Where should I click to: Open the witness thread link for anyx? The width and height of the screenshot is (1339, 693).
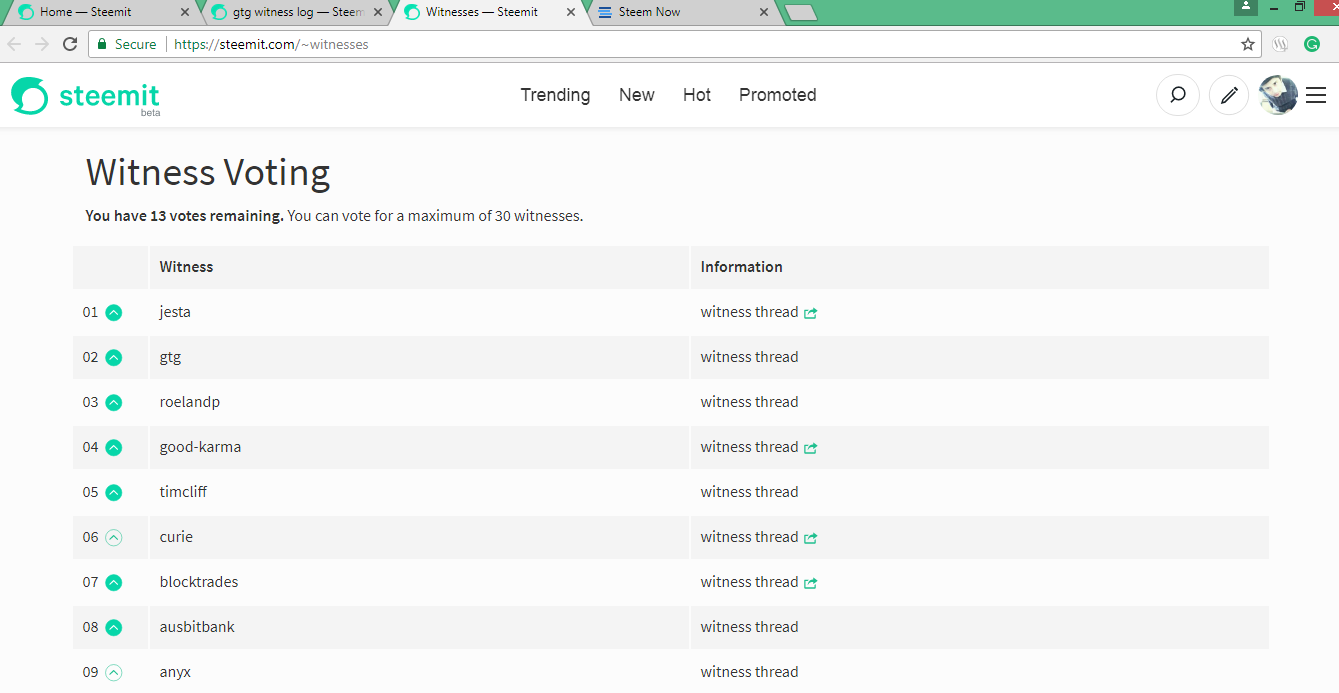point(749,672)
